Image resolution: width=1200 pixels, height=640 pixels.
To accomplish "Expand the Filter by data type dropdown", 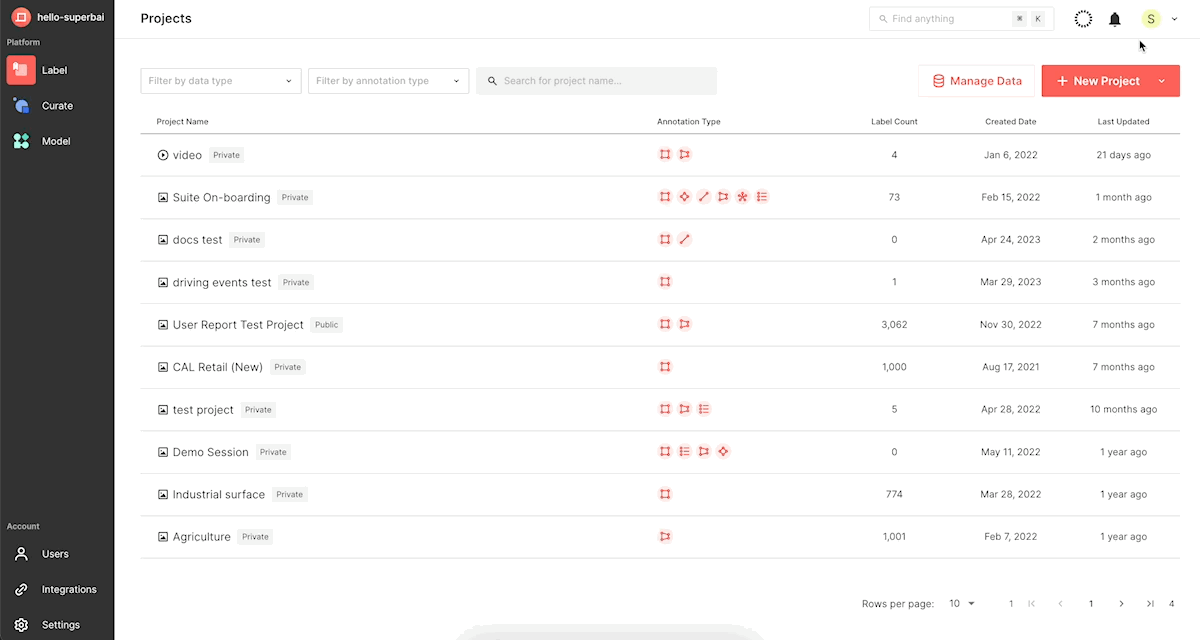I will point(221,81).
